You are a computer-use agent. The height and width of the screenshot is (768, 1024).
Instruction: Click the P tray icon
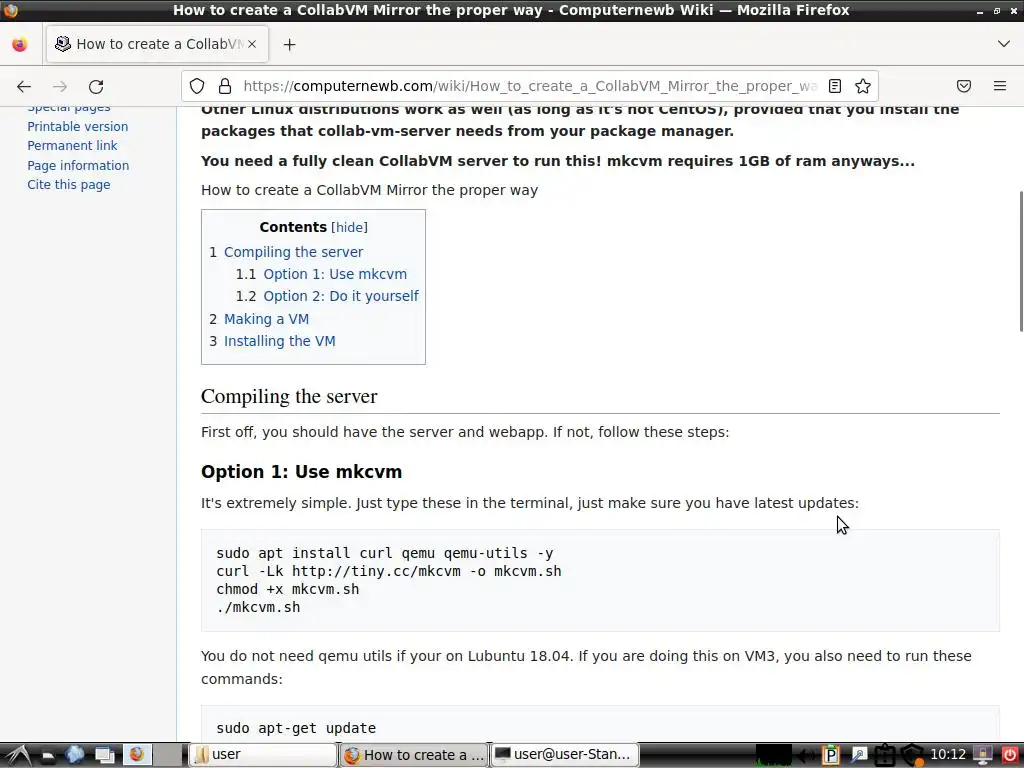(830, 755)
